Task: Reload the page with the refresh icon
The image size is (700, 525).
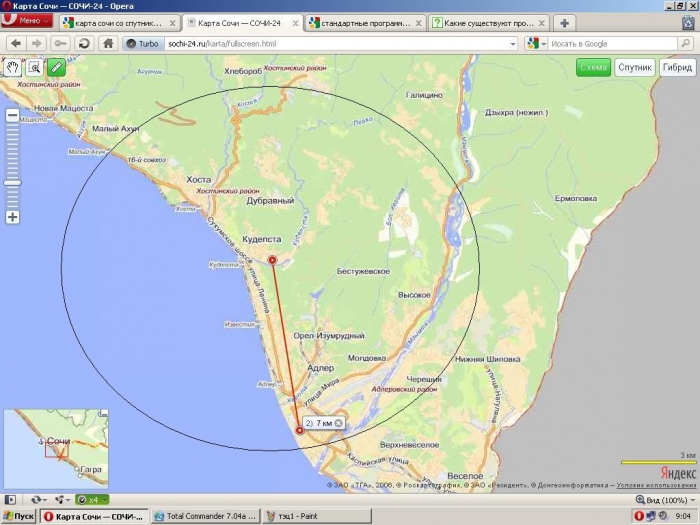Action: [84, 43]
